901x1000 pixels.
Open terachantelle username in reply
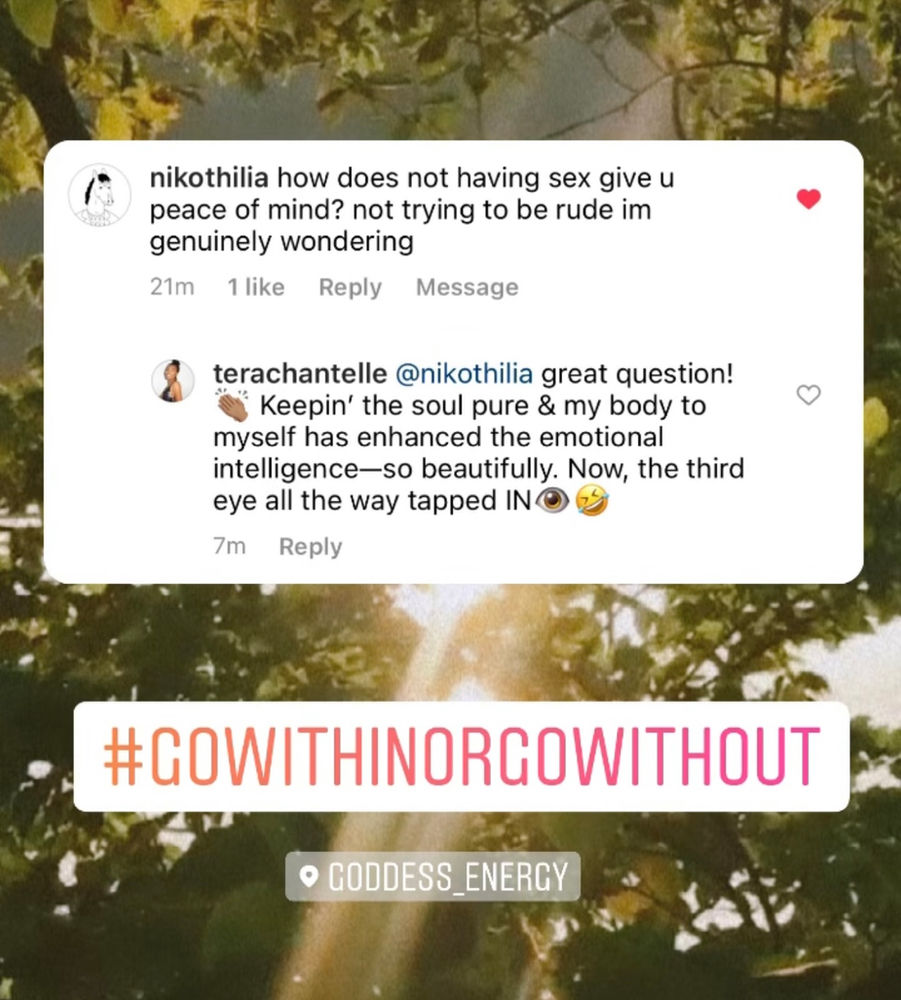(300, 374)
